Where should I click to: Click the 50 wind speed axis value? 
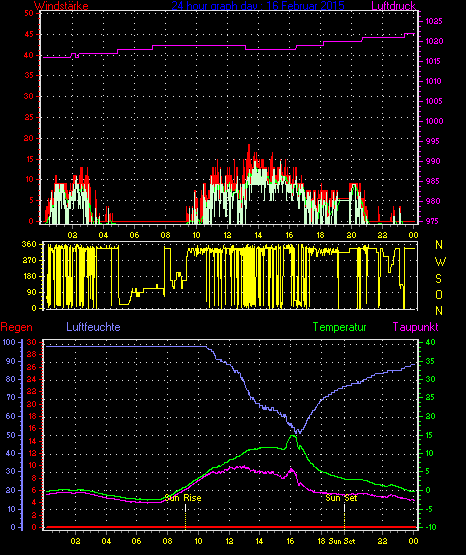coord(29,13)
